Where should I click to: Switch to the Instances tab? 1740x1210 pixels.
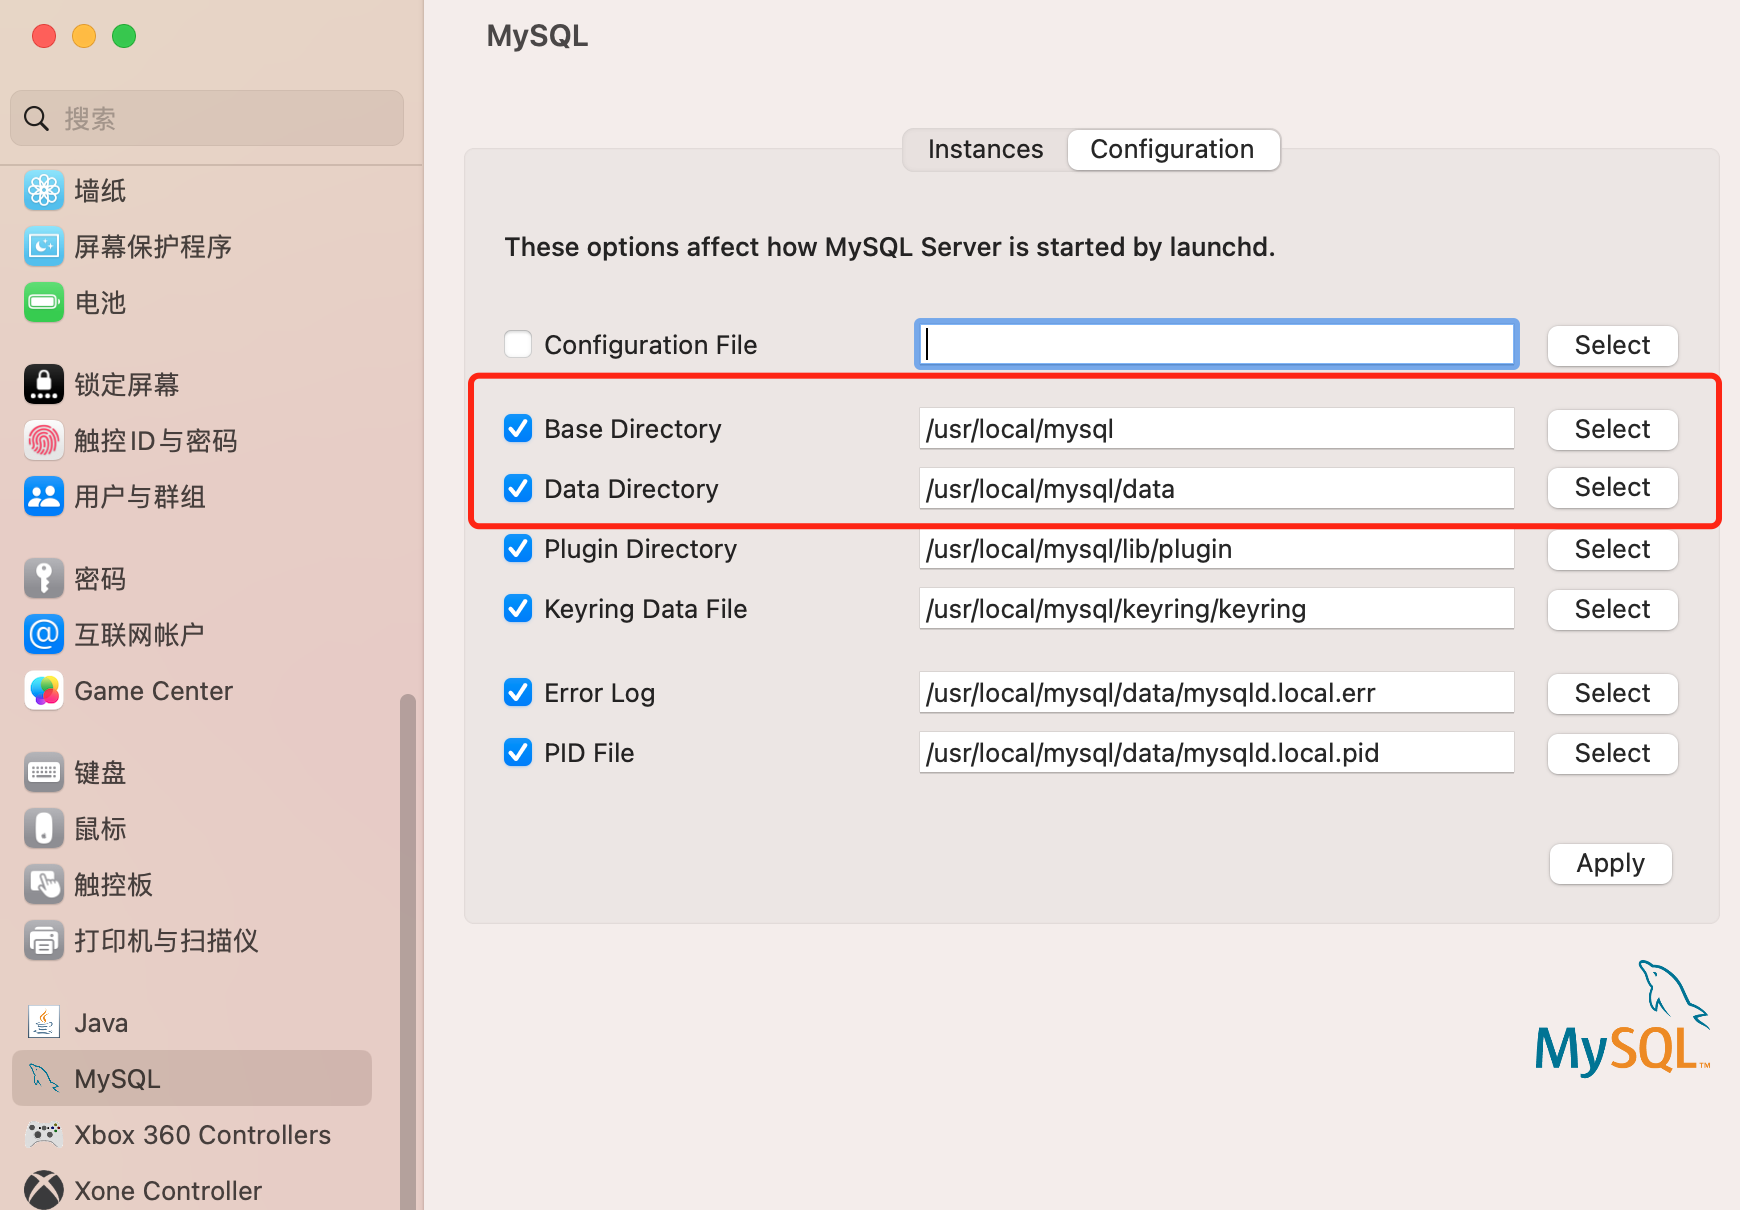coord(986,149)
